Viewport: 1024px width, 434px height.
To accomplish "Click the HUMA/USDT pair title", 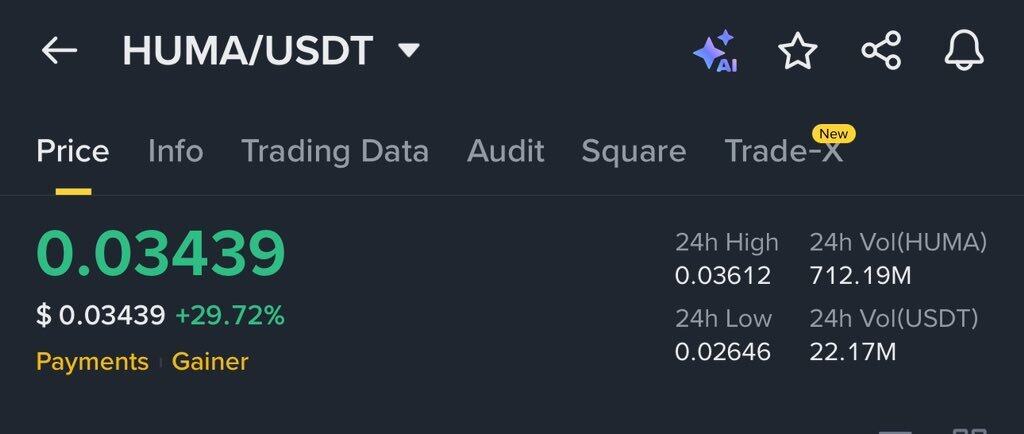I will tap(248, 50).
